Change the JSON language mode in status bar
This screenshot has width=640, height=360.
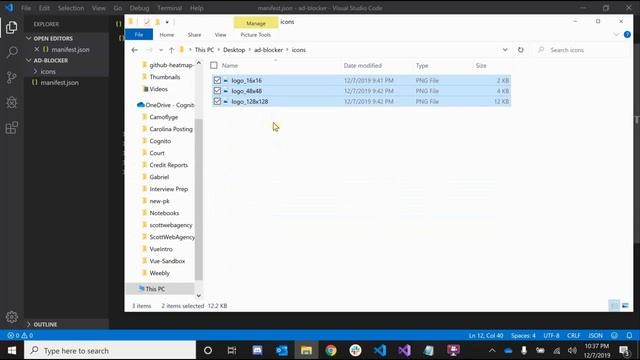(x=596, y=336)
